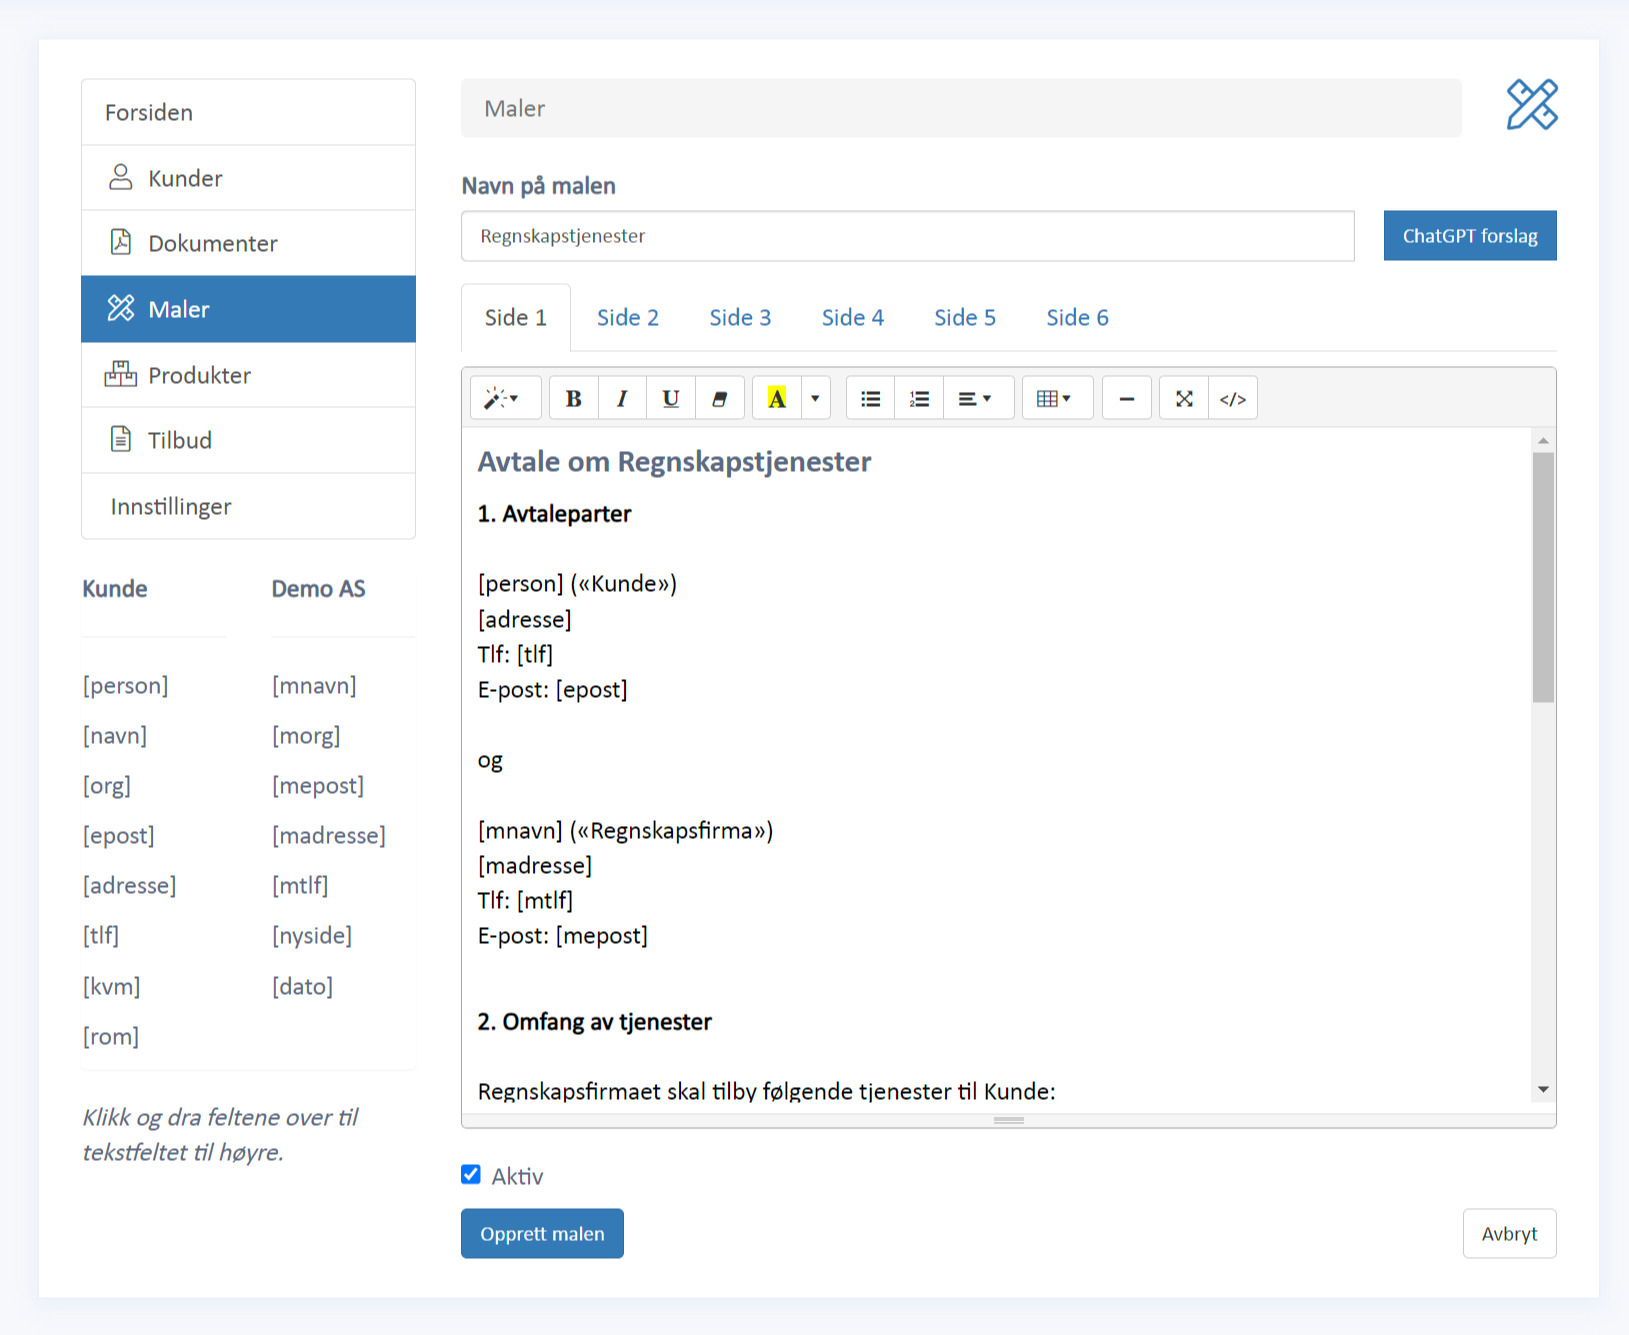Open the table insert dropdown

[x=1055, y=399]
